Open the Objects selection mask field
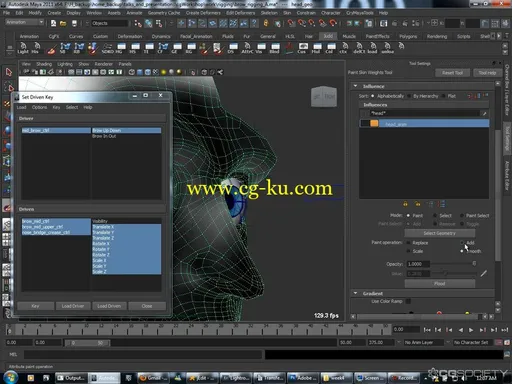 [x=109, y=23]
